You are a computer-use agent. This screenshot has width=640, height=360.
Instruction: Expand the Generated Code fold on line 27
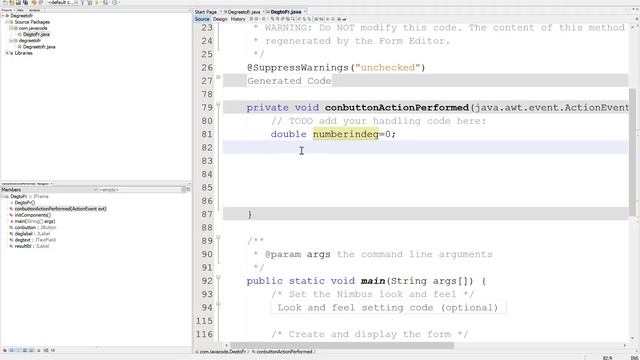(218, 77)
